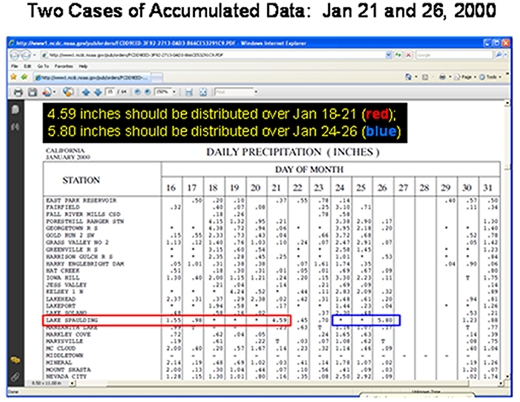The width and height of the screenshot is (520, 402).
Task: Open the Page menu button
Action: pyautogui.click(x=465, y=77)
